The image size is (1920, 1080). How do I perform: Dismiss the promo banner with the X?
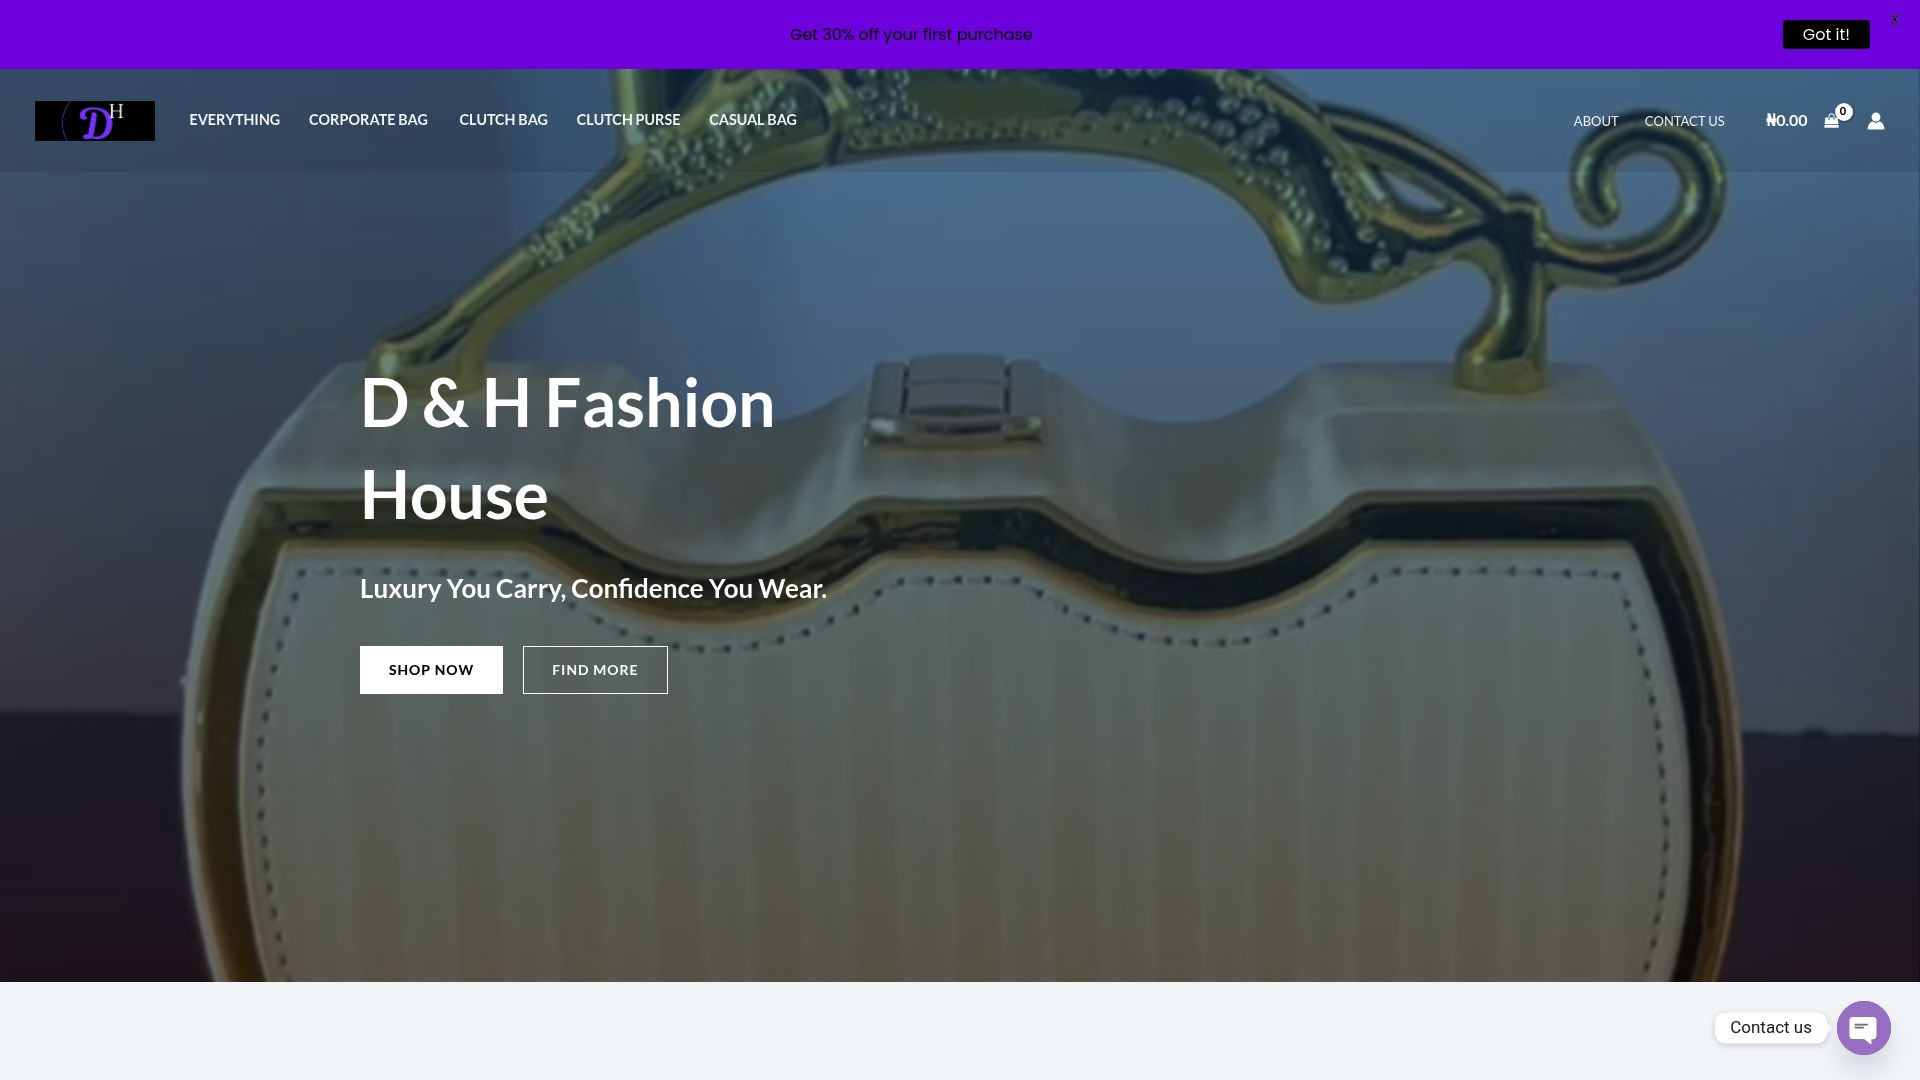(1894, 20)
